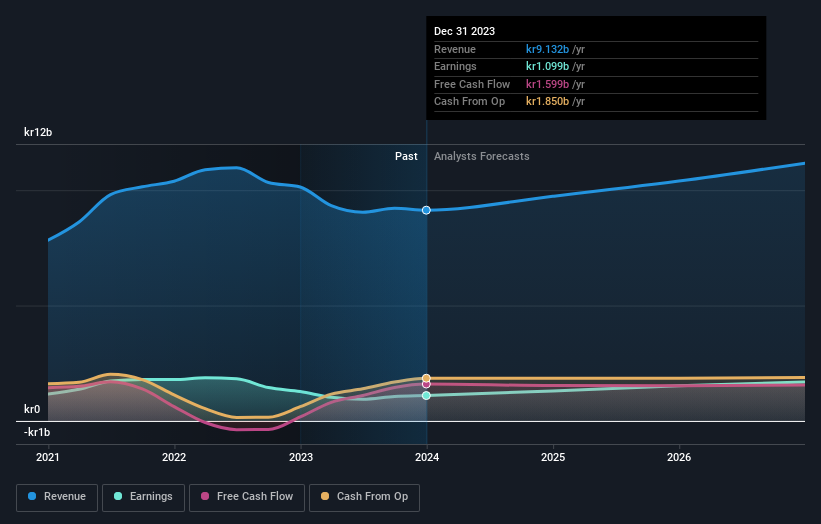
Task: Click the Free Cash Flow label in tooltip
Action: pos(472,84)
